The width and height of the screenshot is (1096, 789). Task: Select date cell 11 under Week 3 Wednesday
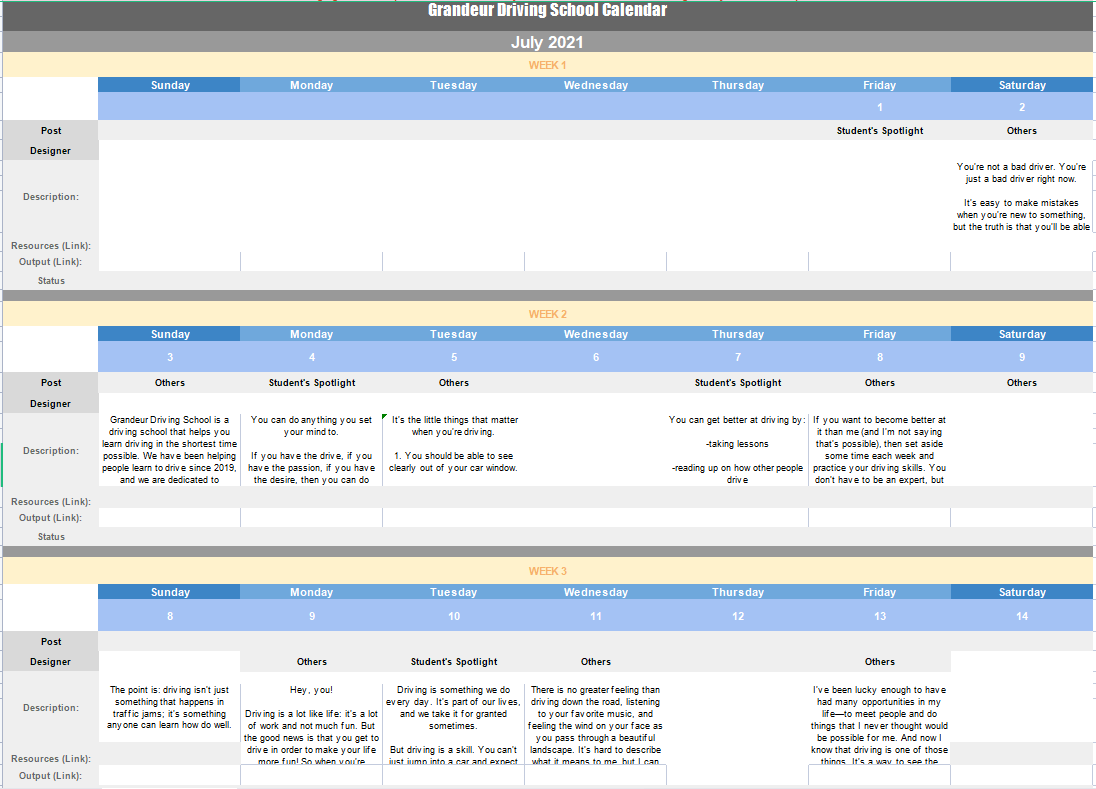click(596, 616)
